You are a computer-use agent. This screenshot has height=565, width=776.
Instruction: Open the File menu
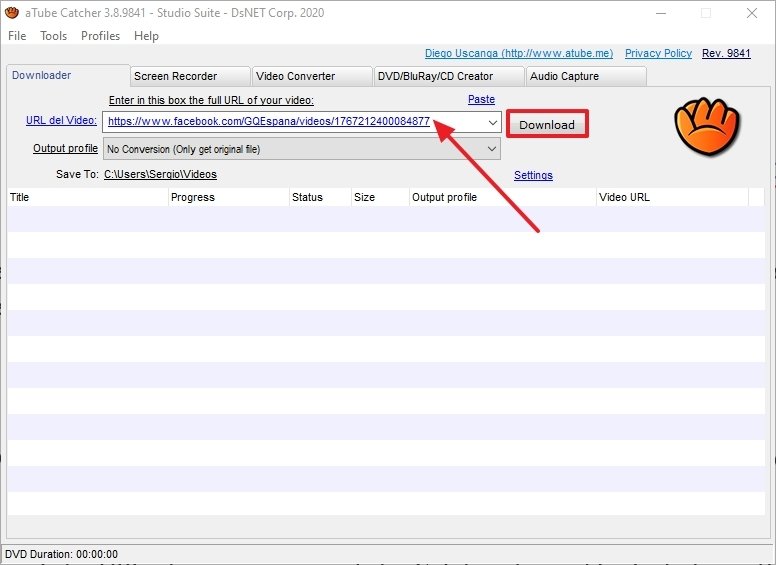17,36
